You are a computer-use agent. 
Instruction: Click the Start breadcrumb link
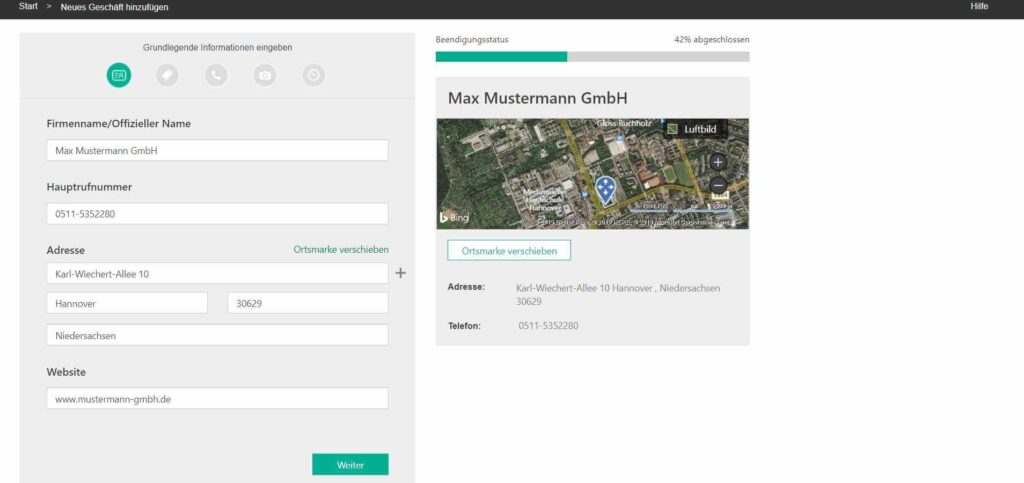[29, 7]
